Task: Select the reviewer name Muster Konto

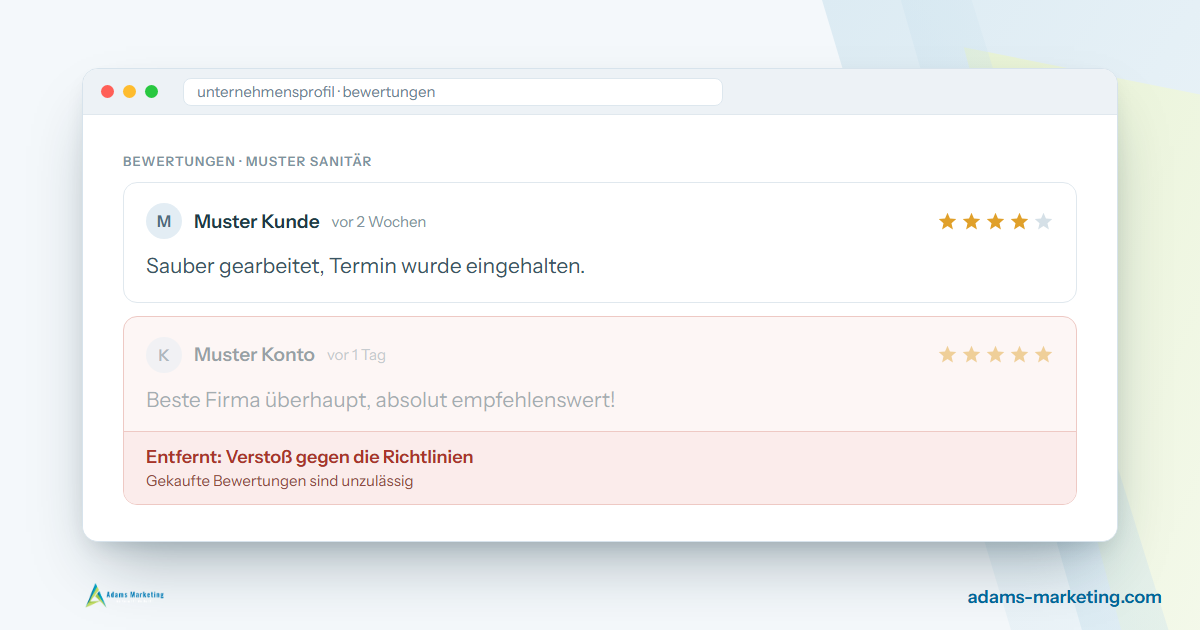Action: pos(254,354)
